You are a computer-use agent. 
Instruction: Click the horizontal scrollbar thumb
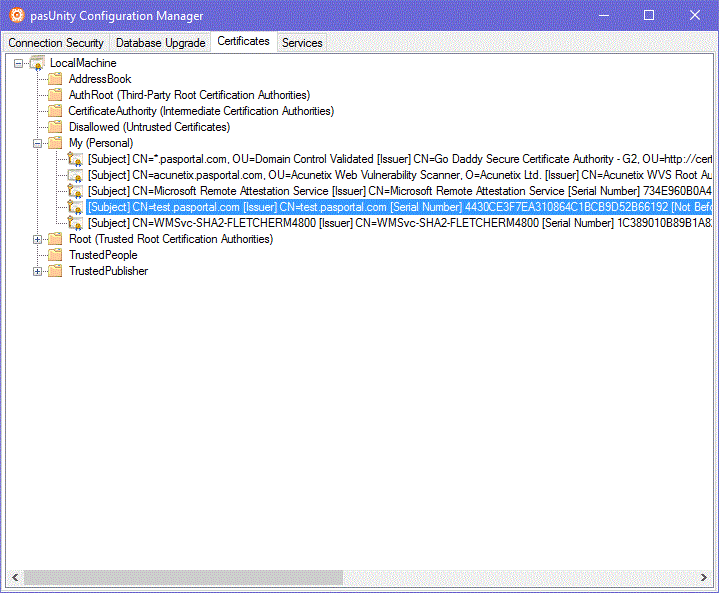click(x=183, y=577)
